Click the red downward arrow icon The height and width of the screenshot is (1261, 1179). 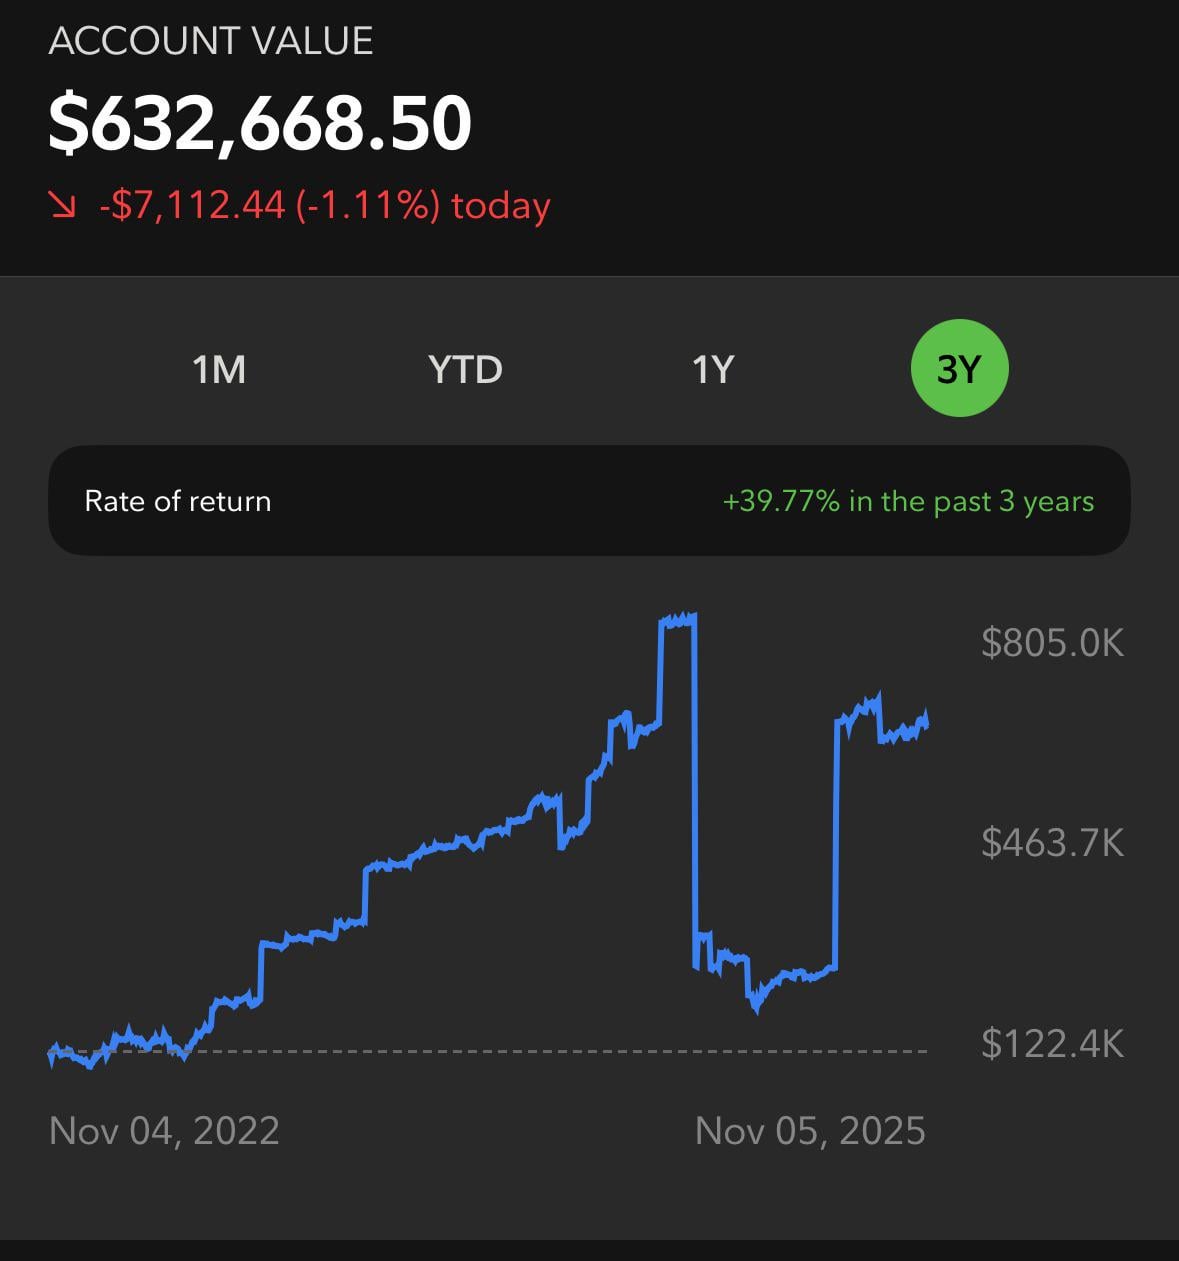(x=62, y=206)
